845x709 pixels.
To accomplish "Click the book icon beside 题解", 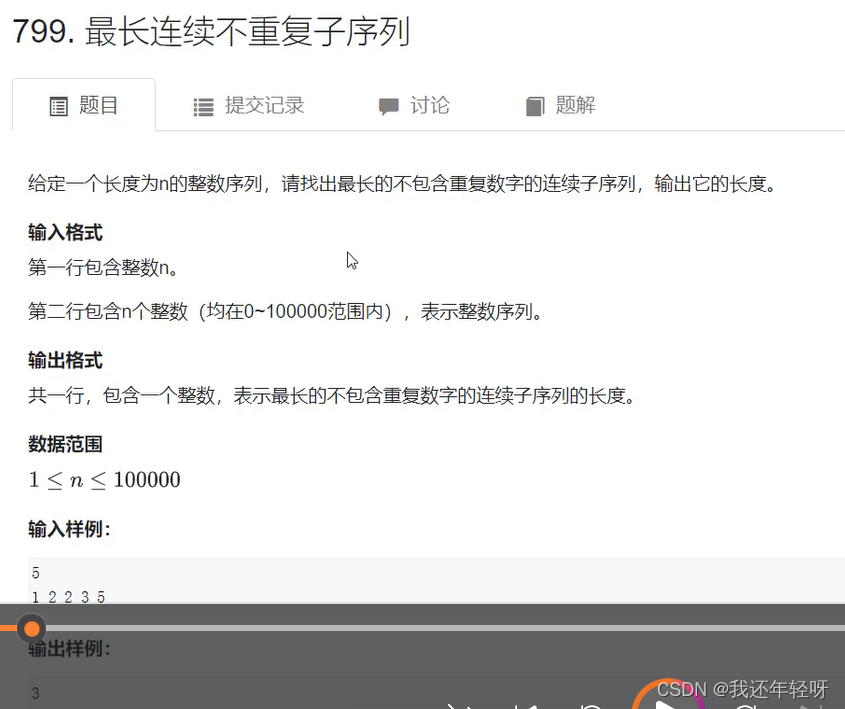I will pos(535,105).
